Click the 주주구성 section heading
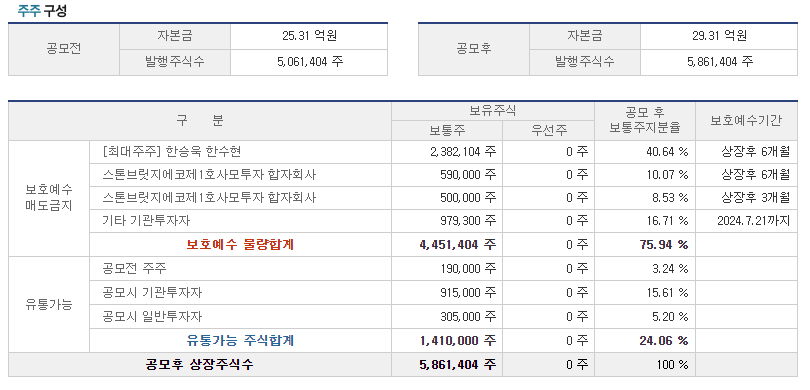Image resolution: width=810 pixels, height=390 pixels. [x=42, y=11]
